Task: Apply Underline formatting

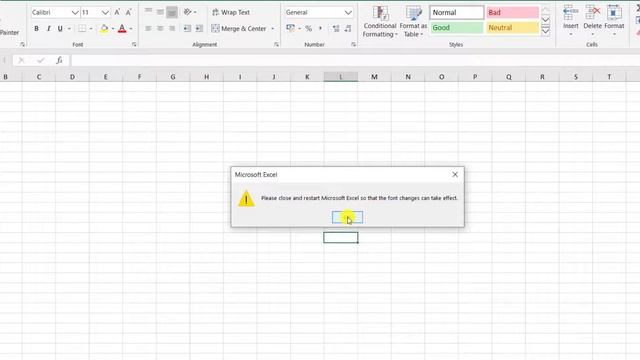Action: tap(60, 29)
